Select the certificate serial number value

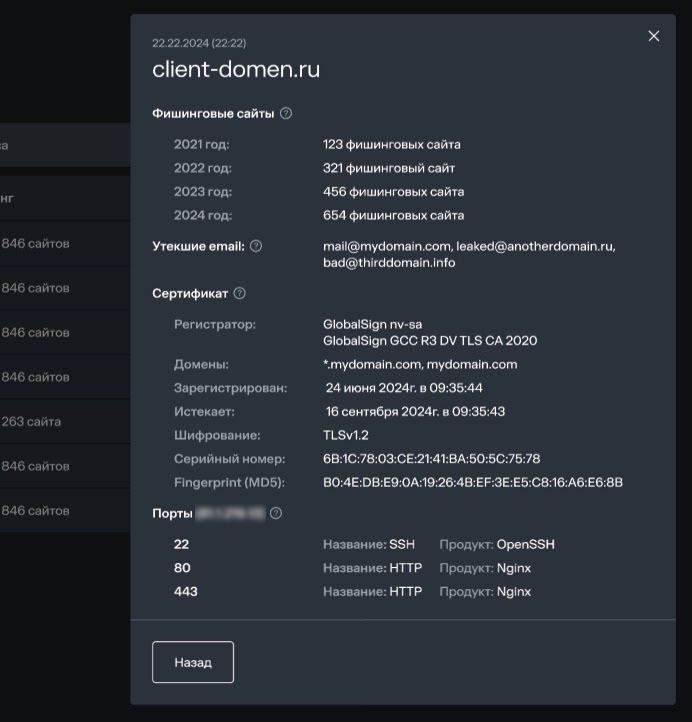[x=431, y=459]
